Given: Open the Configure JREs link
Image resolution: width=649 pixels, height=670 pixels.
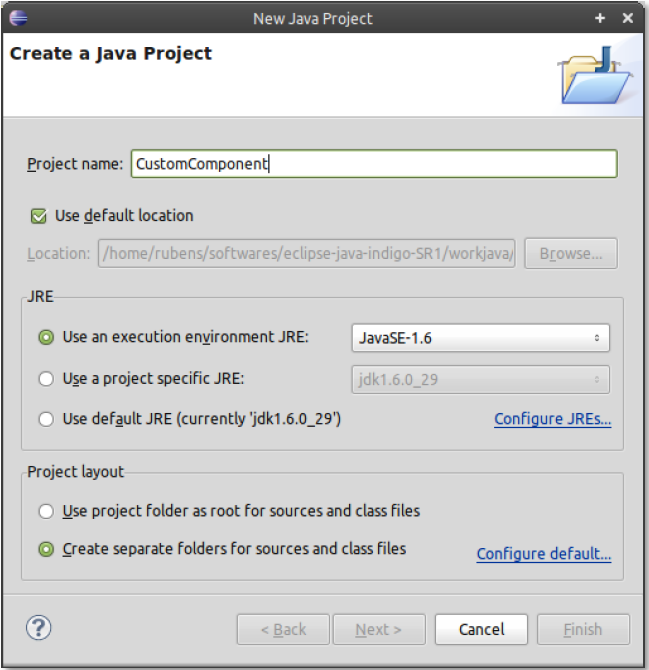Looking at the screenshot, I should point(552,420).
